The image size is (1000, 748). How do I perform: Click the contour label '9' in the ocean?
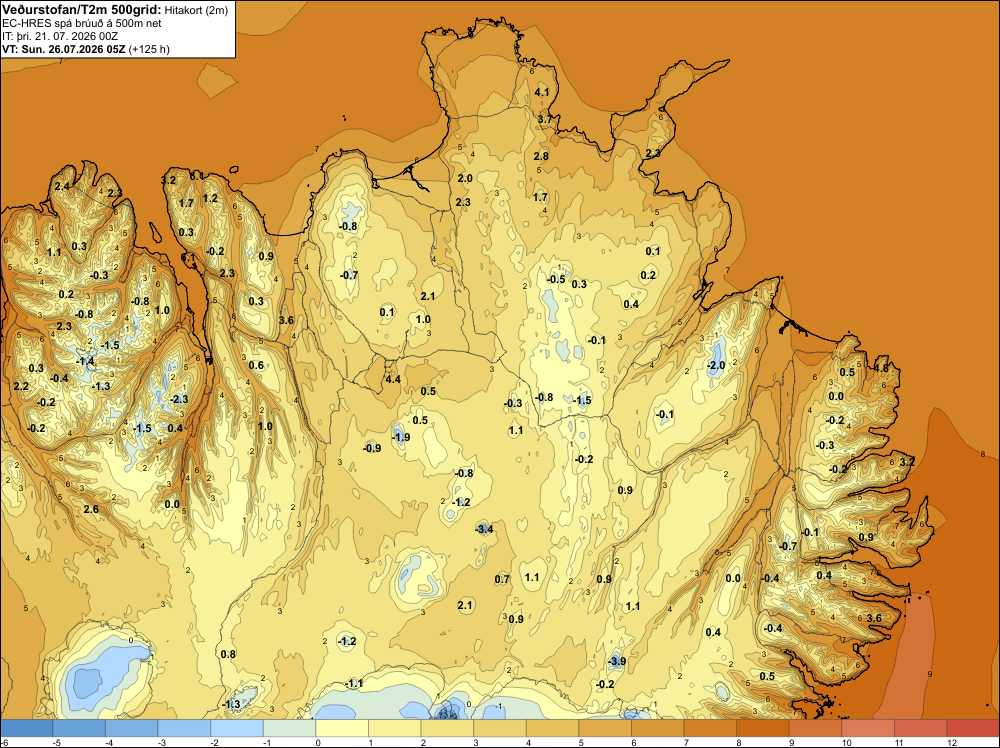click(x=930, y=674)
